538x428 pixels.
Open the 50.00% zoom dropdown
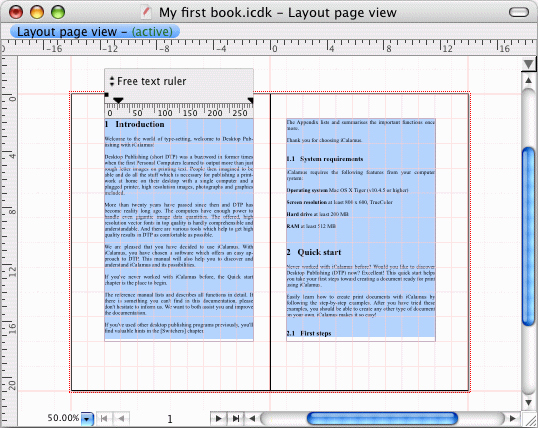click(x=87, y=419)
